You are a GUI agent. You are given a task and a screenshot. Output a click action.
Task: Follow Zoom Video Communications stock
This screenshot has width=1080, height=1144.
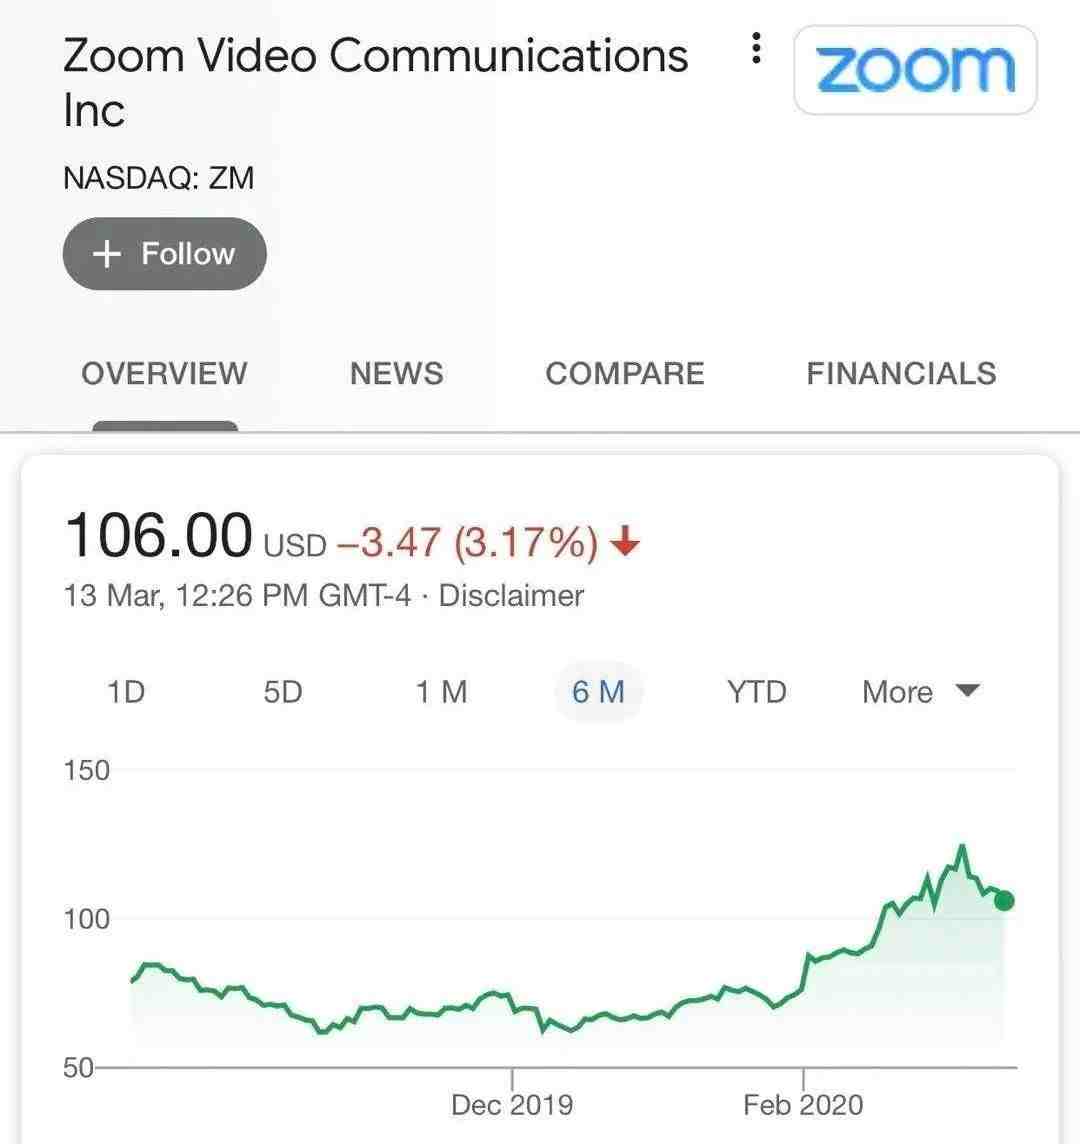(x=165, y=254)
